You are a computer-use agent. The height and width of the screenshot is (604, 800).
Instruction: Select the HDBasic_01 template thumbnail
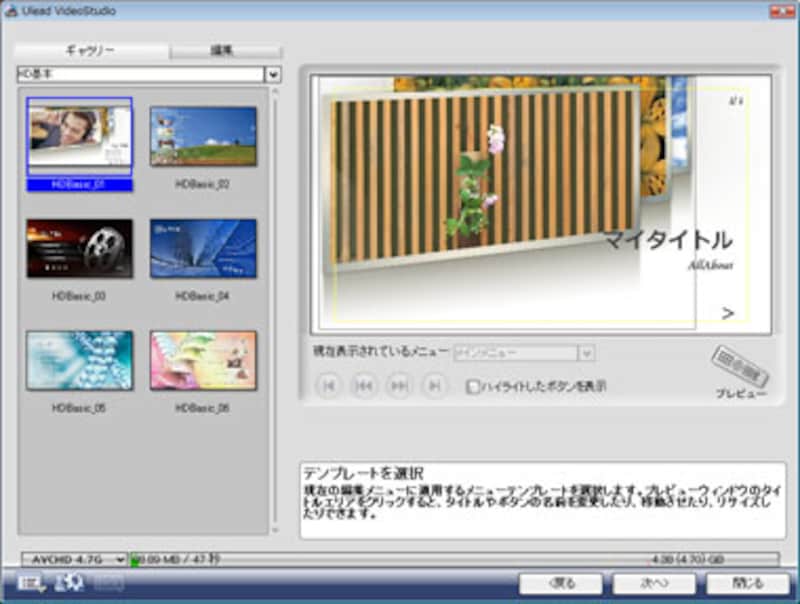click(x=80, y=136)
